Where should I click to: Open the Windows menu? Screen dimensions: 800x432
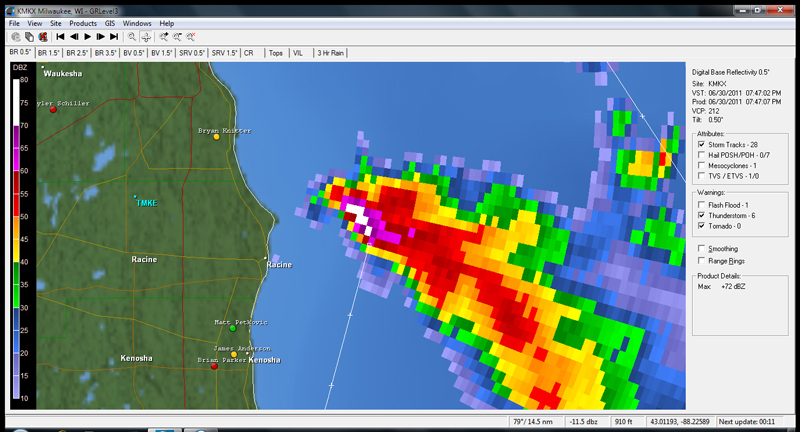coord(137,23)
